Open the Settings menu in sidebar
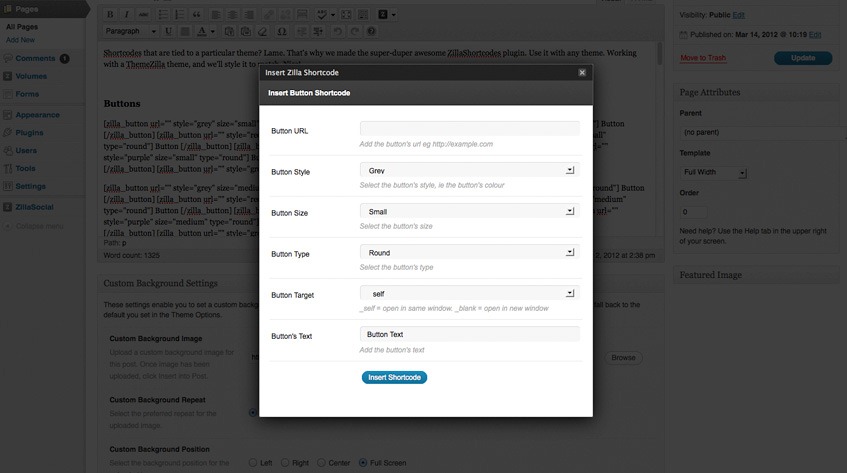This screenshot has width=847, height=473. (x=30, y=186)
